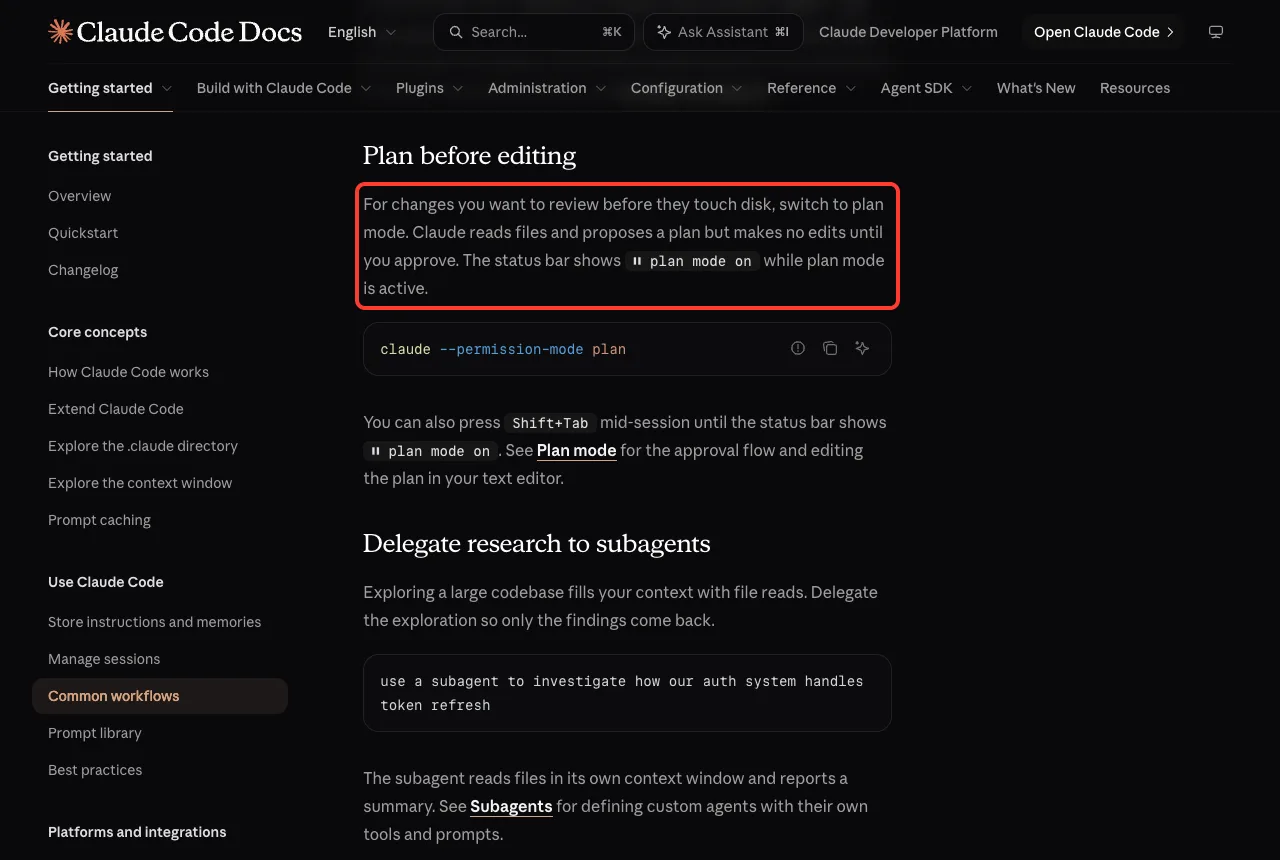Open the Resources tab

pyautogui.click(x=1135, y=88)
